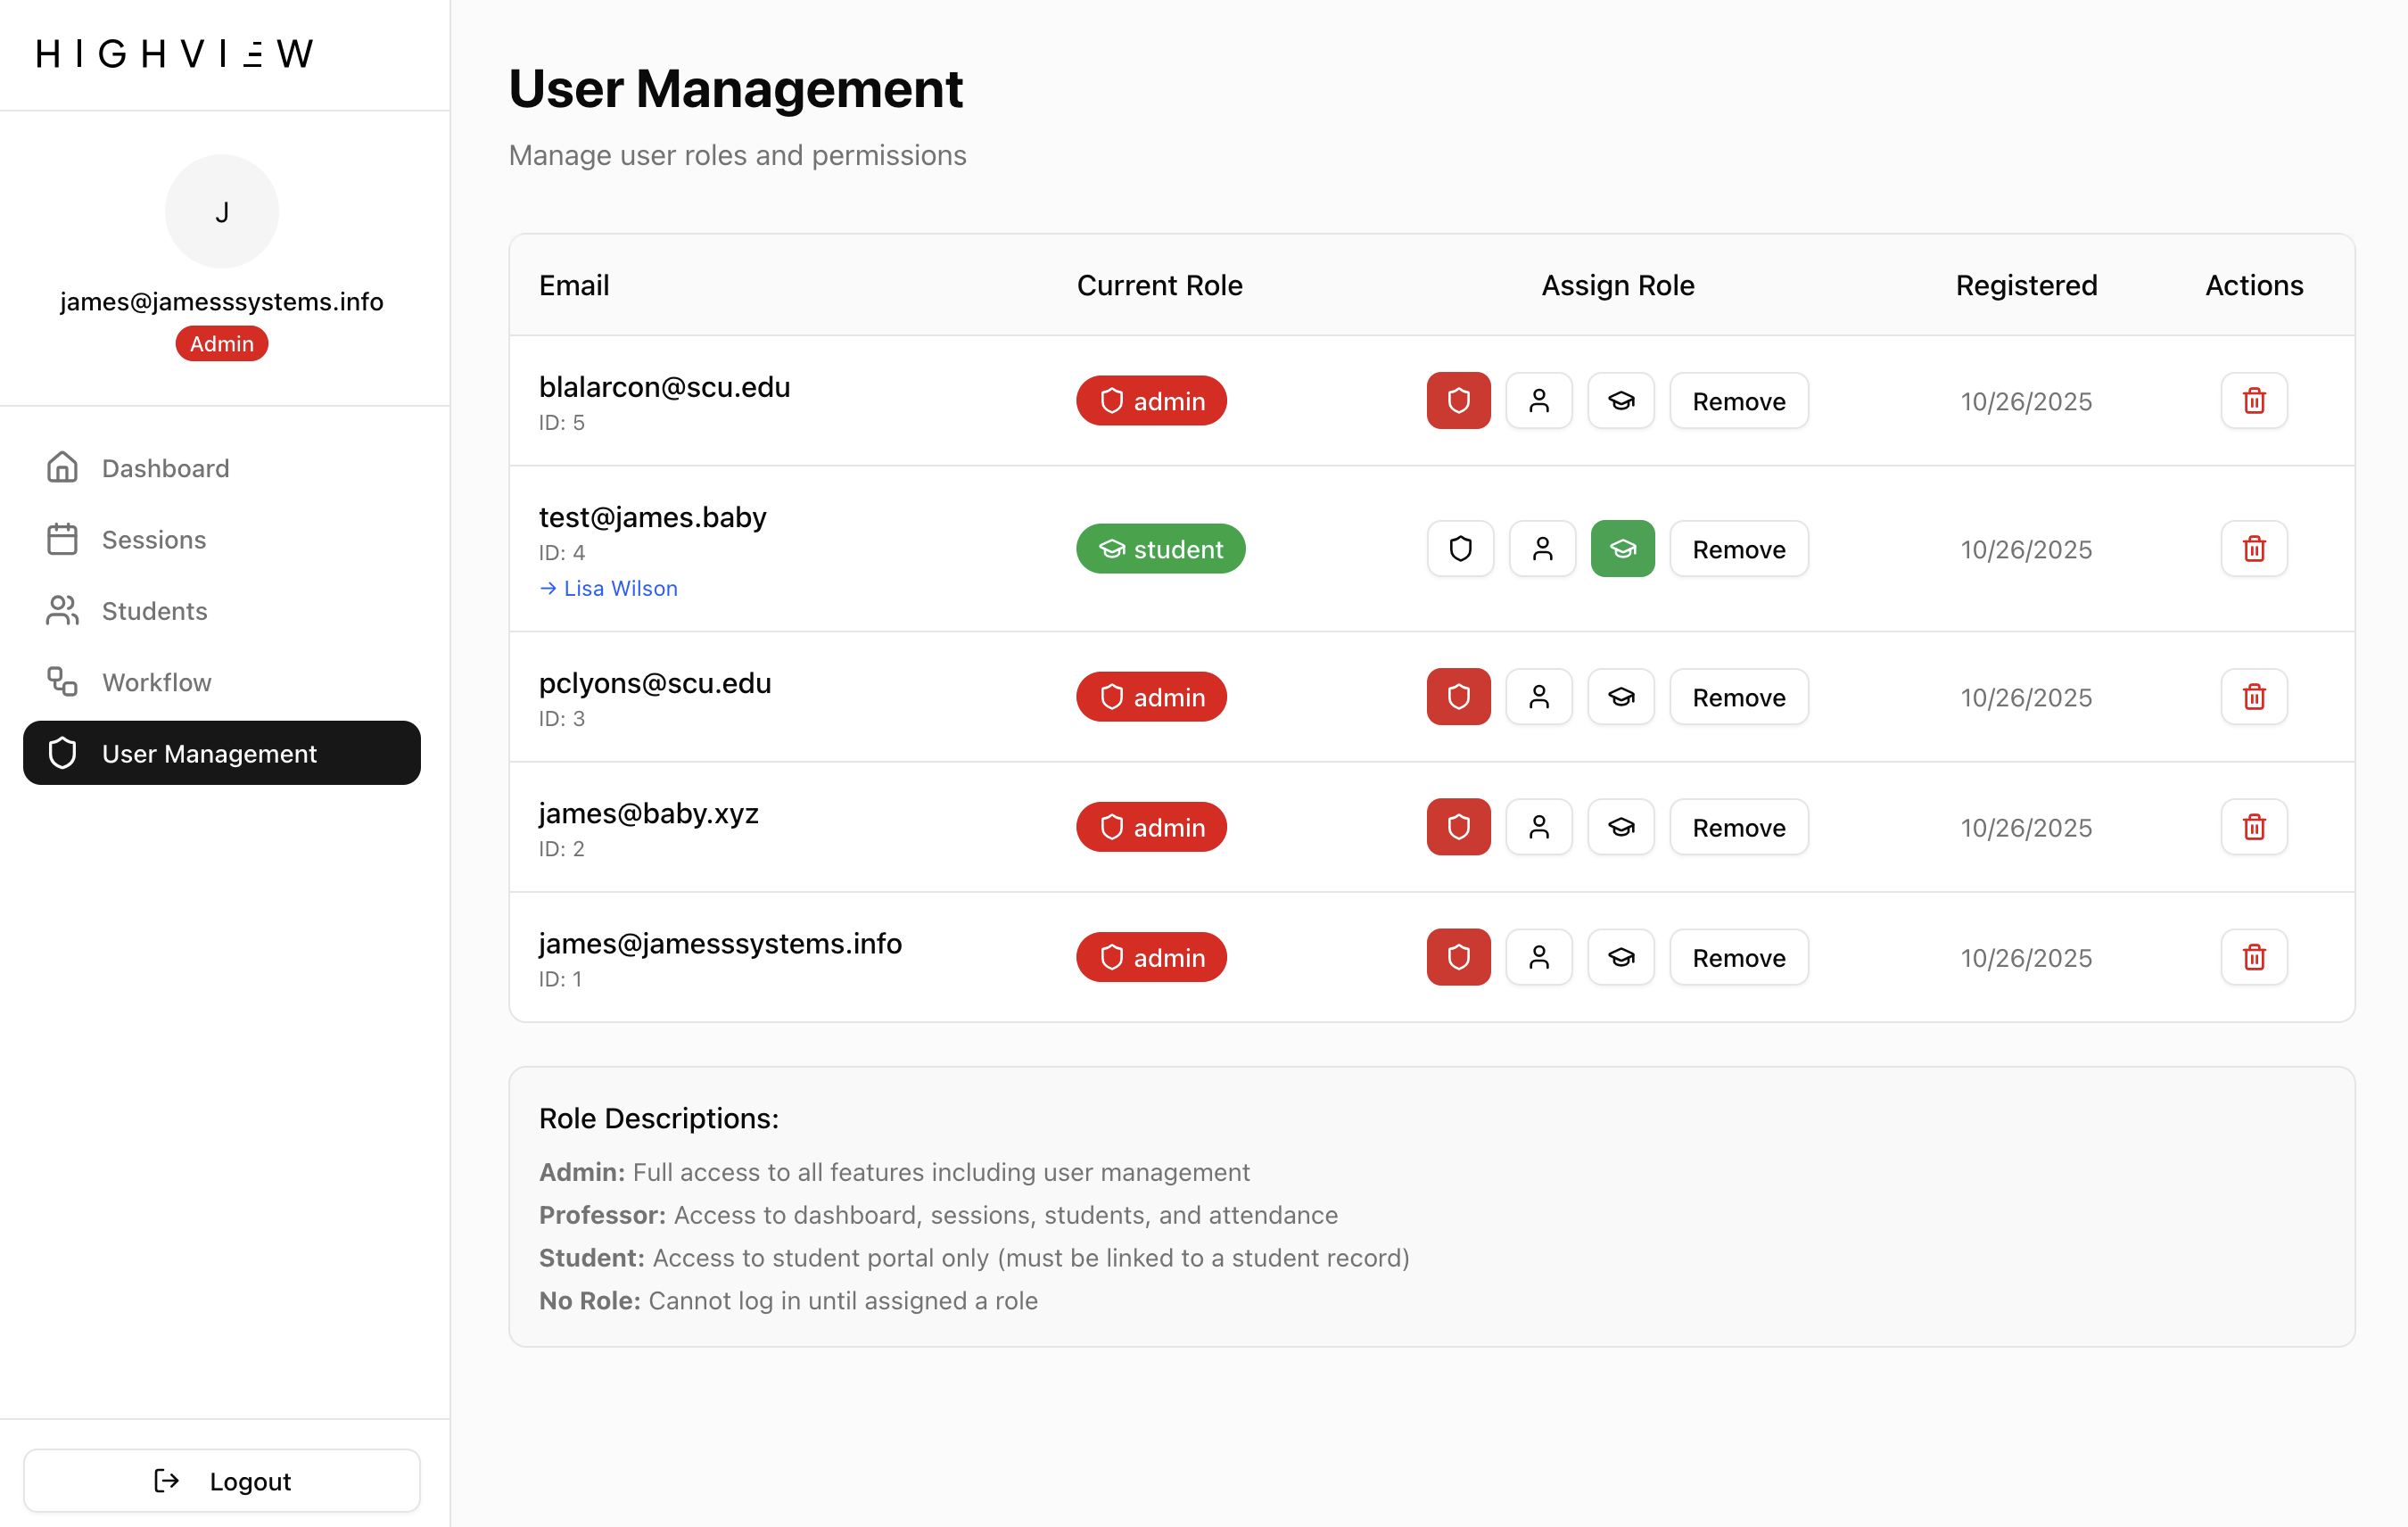This screenshot has width=2408, height=1527.
Task: Remove role from pclyons@scu.edu
Action: pos(1738,697)
